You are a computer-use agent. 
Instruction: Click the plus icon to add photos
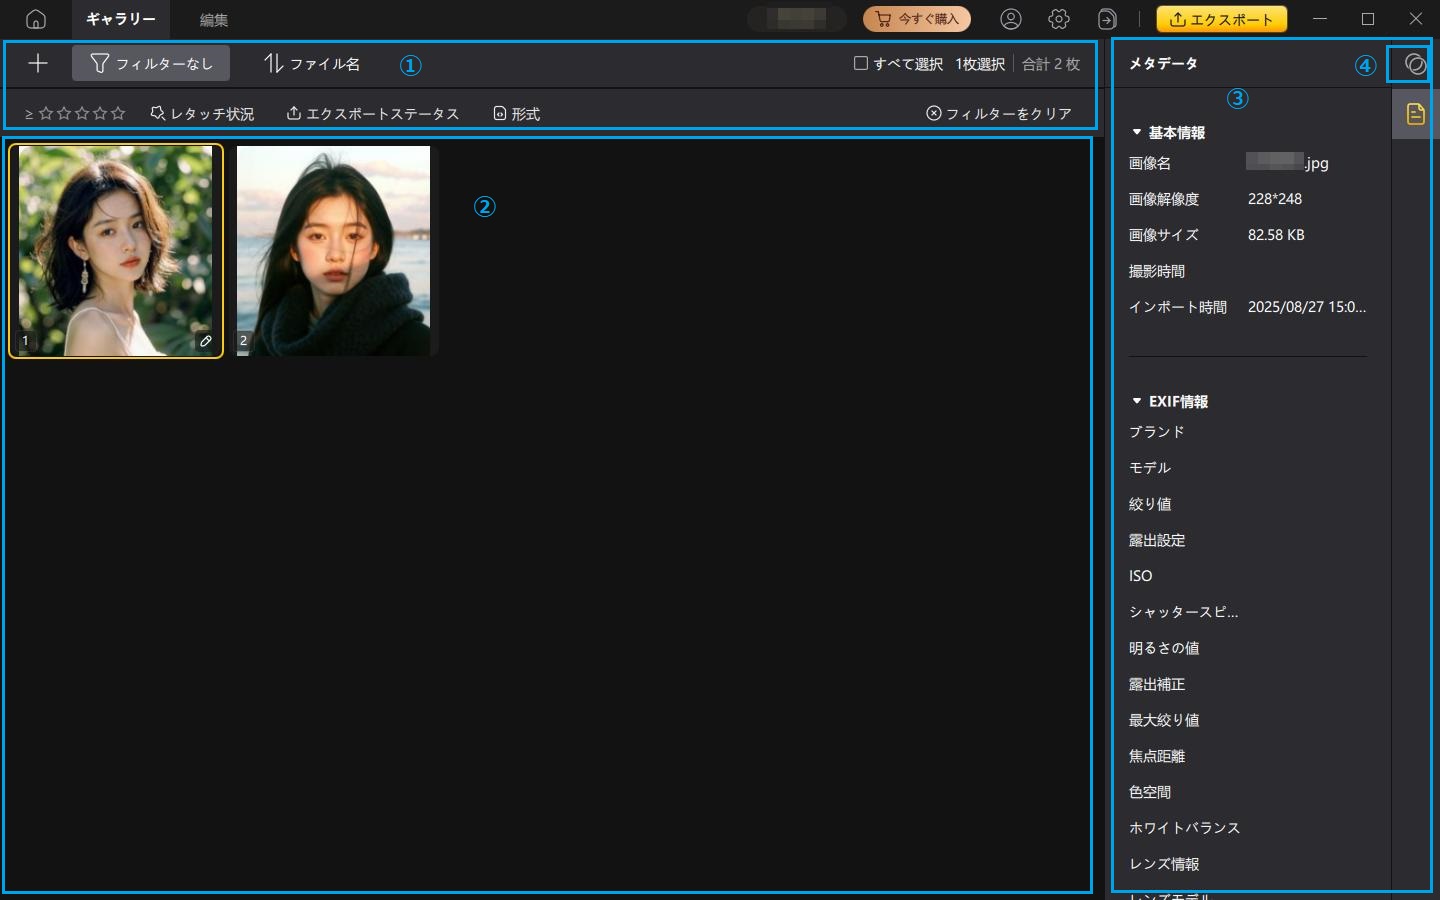[38, 63]
